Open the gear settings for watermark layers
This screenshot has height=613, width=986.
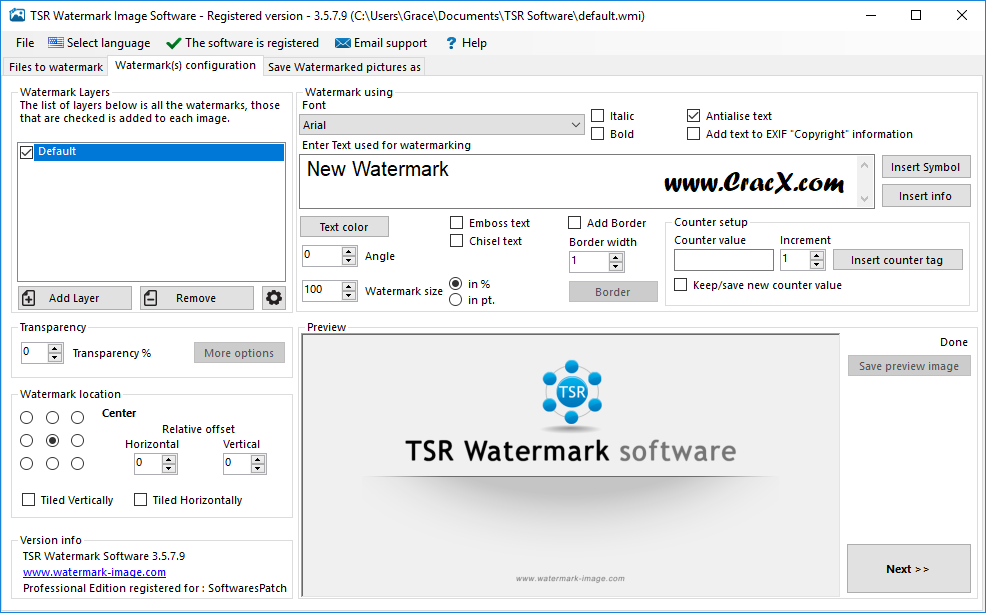pyautogui.click(x=274, y=297)
